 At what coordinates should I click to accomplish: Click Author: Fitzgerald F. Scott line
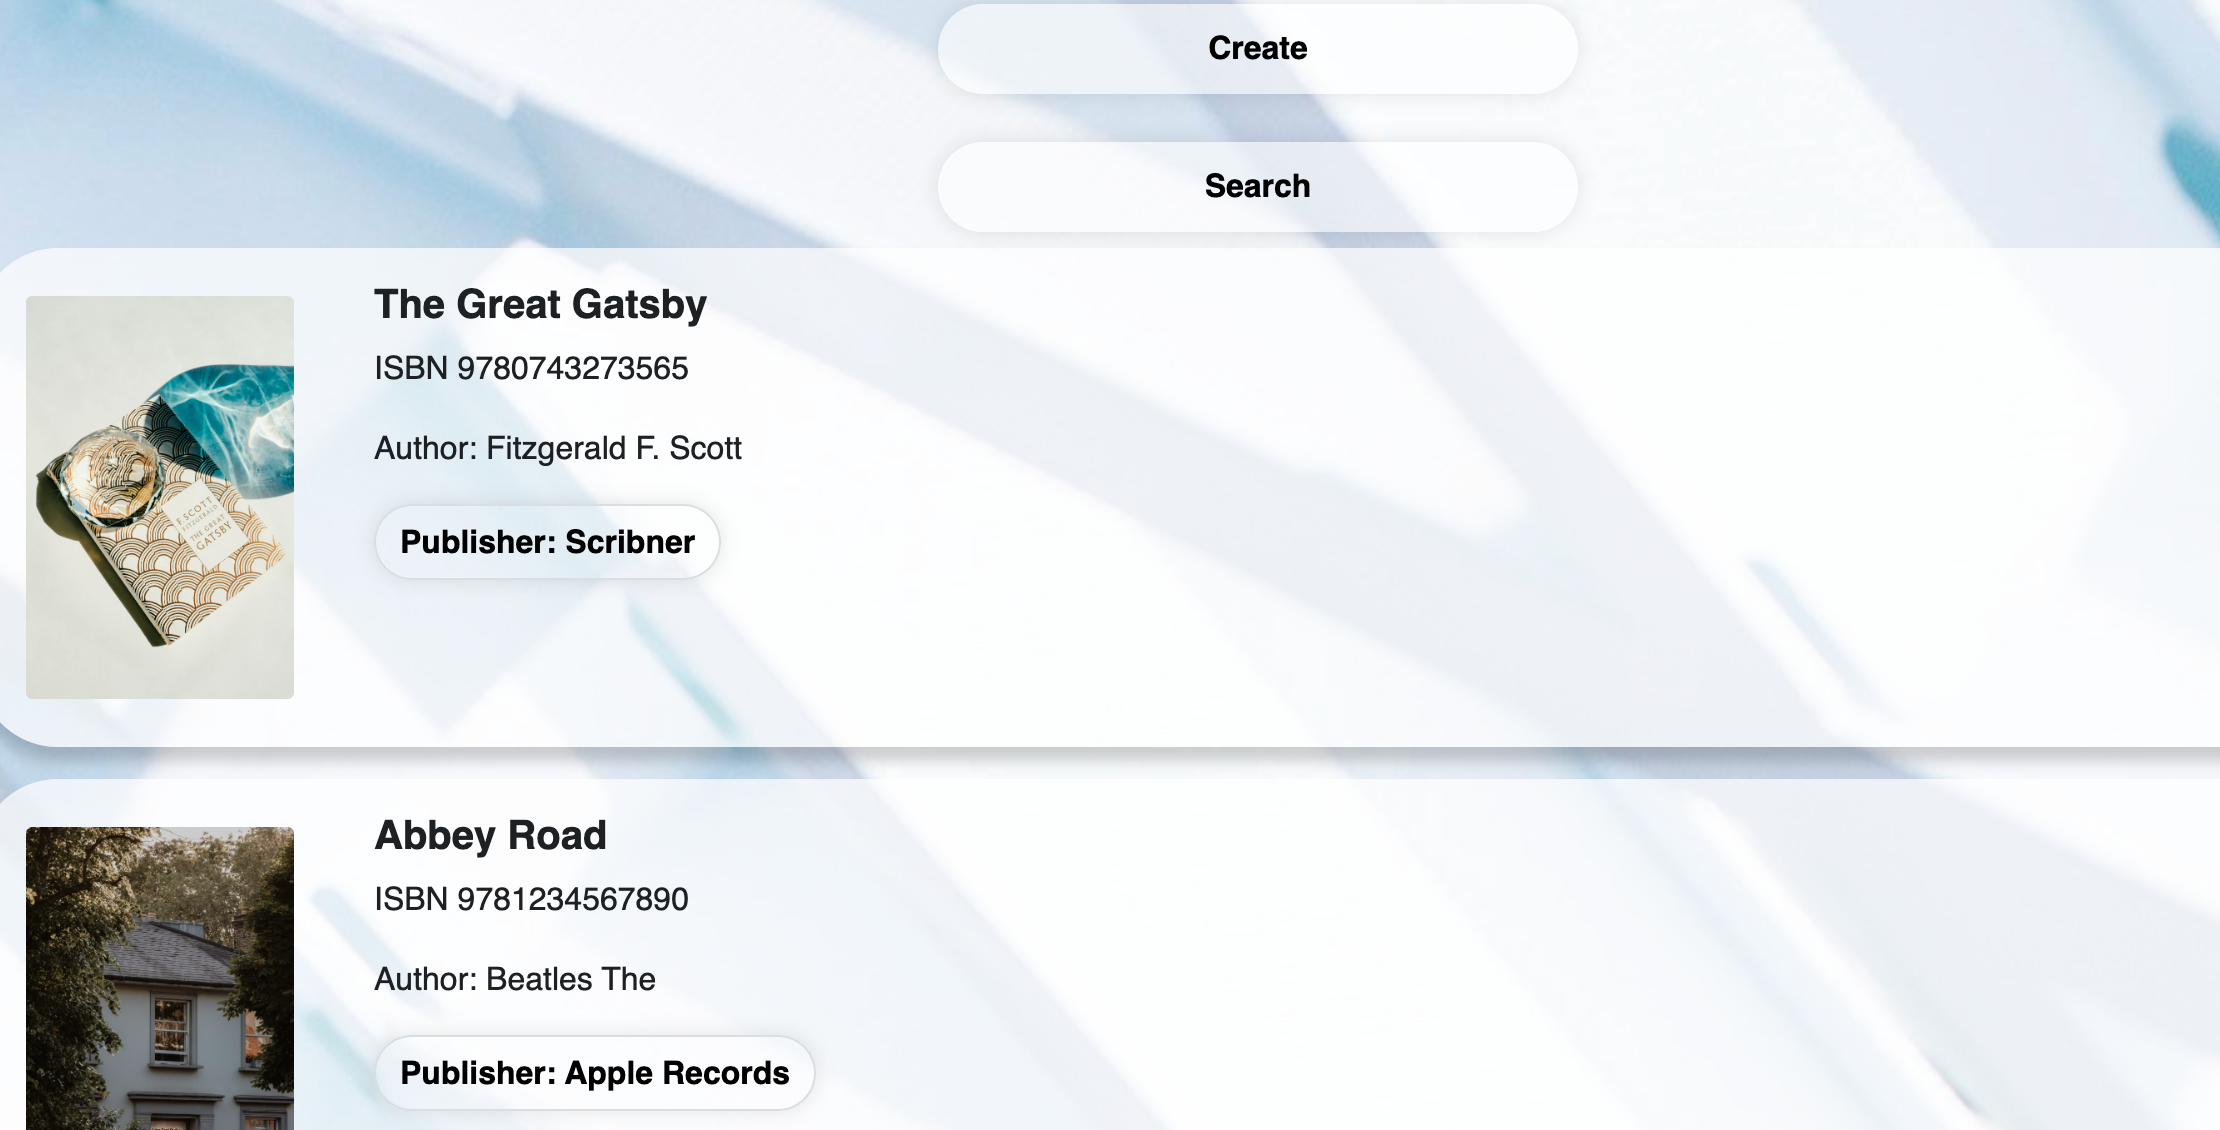[x=558, y=449]
